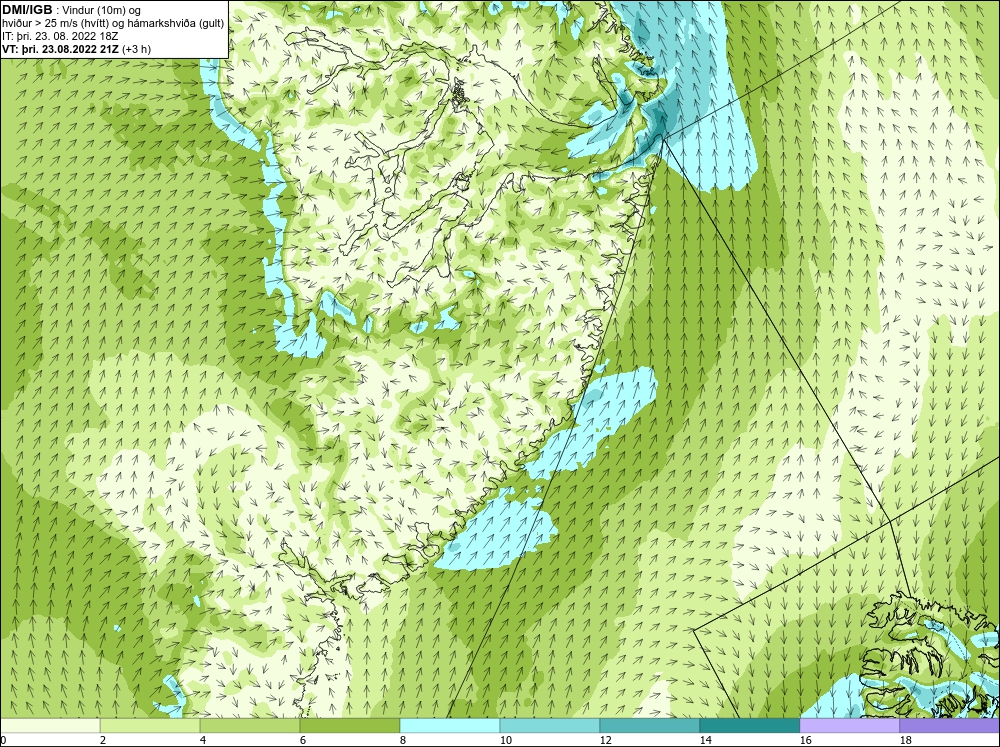The width and height of the screenshot is (1000, 747).
Task: Click the legend label '18'
Action: [907, 740]
